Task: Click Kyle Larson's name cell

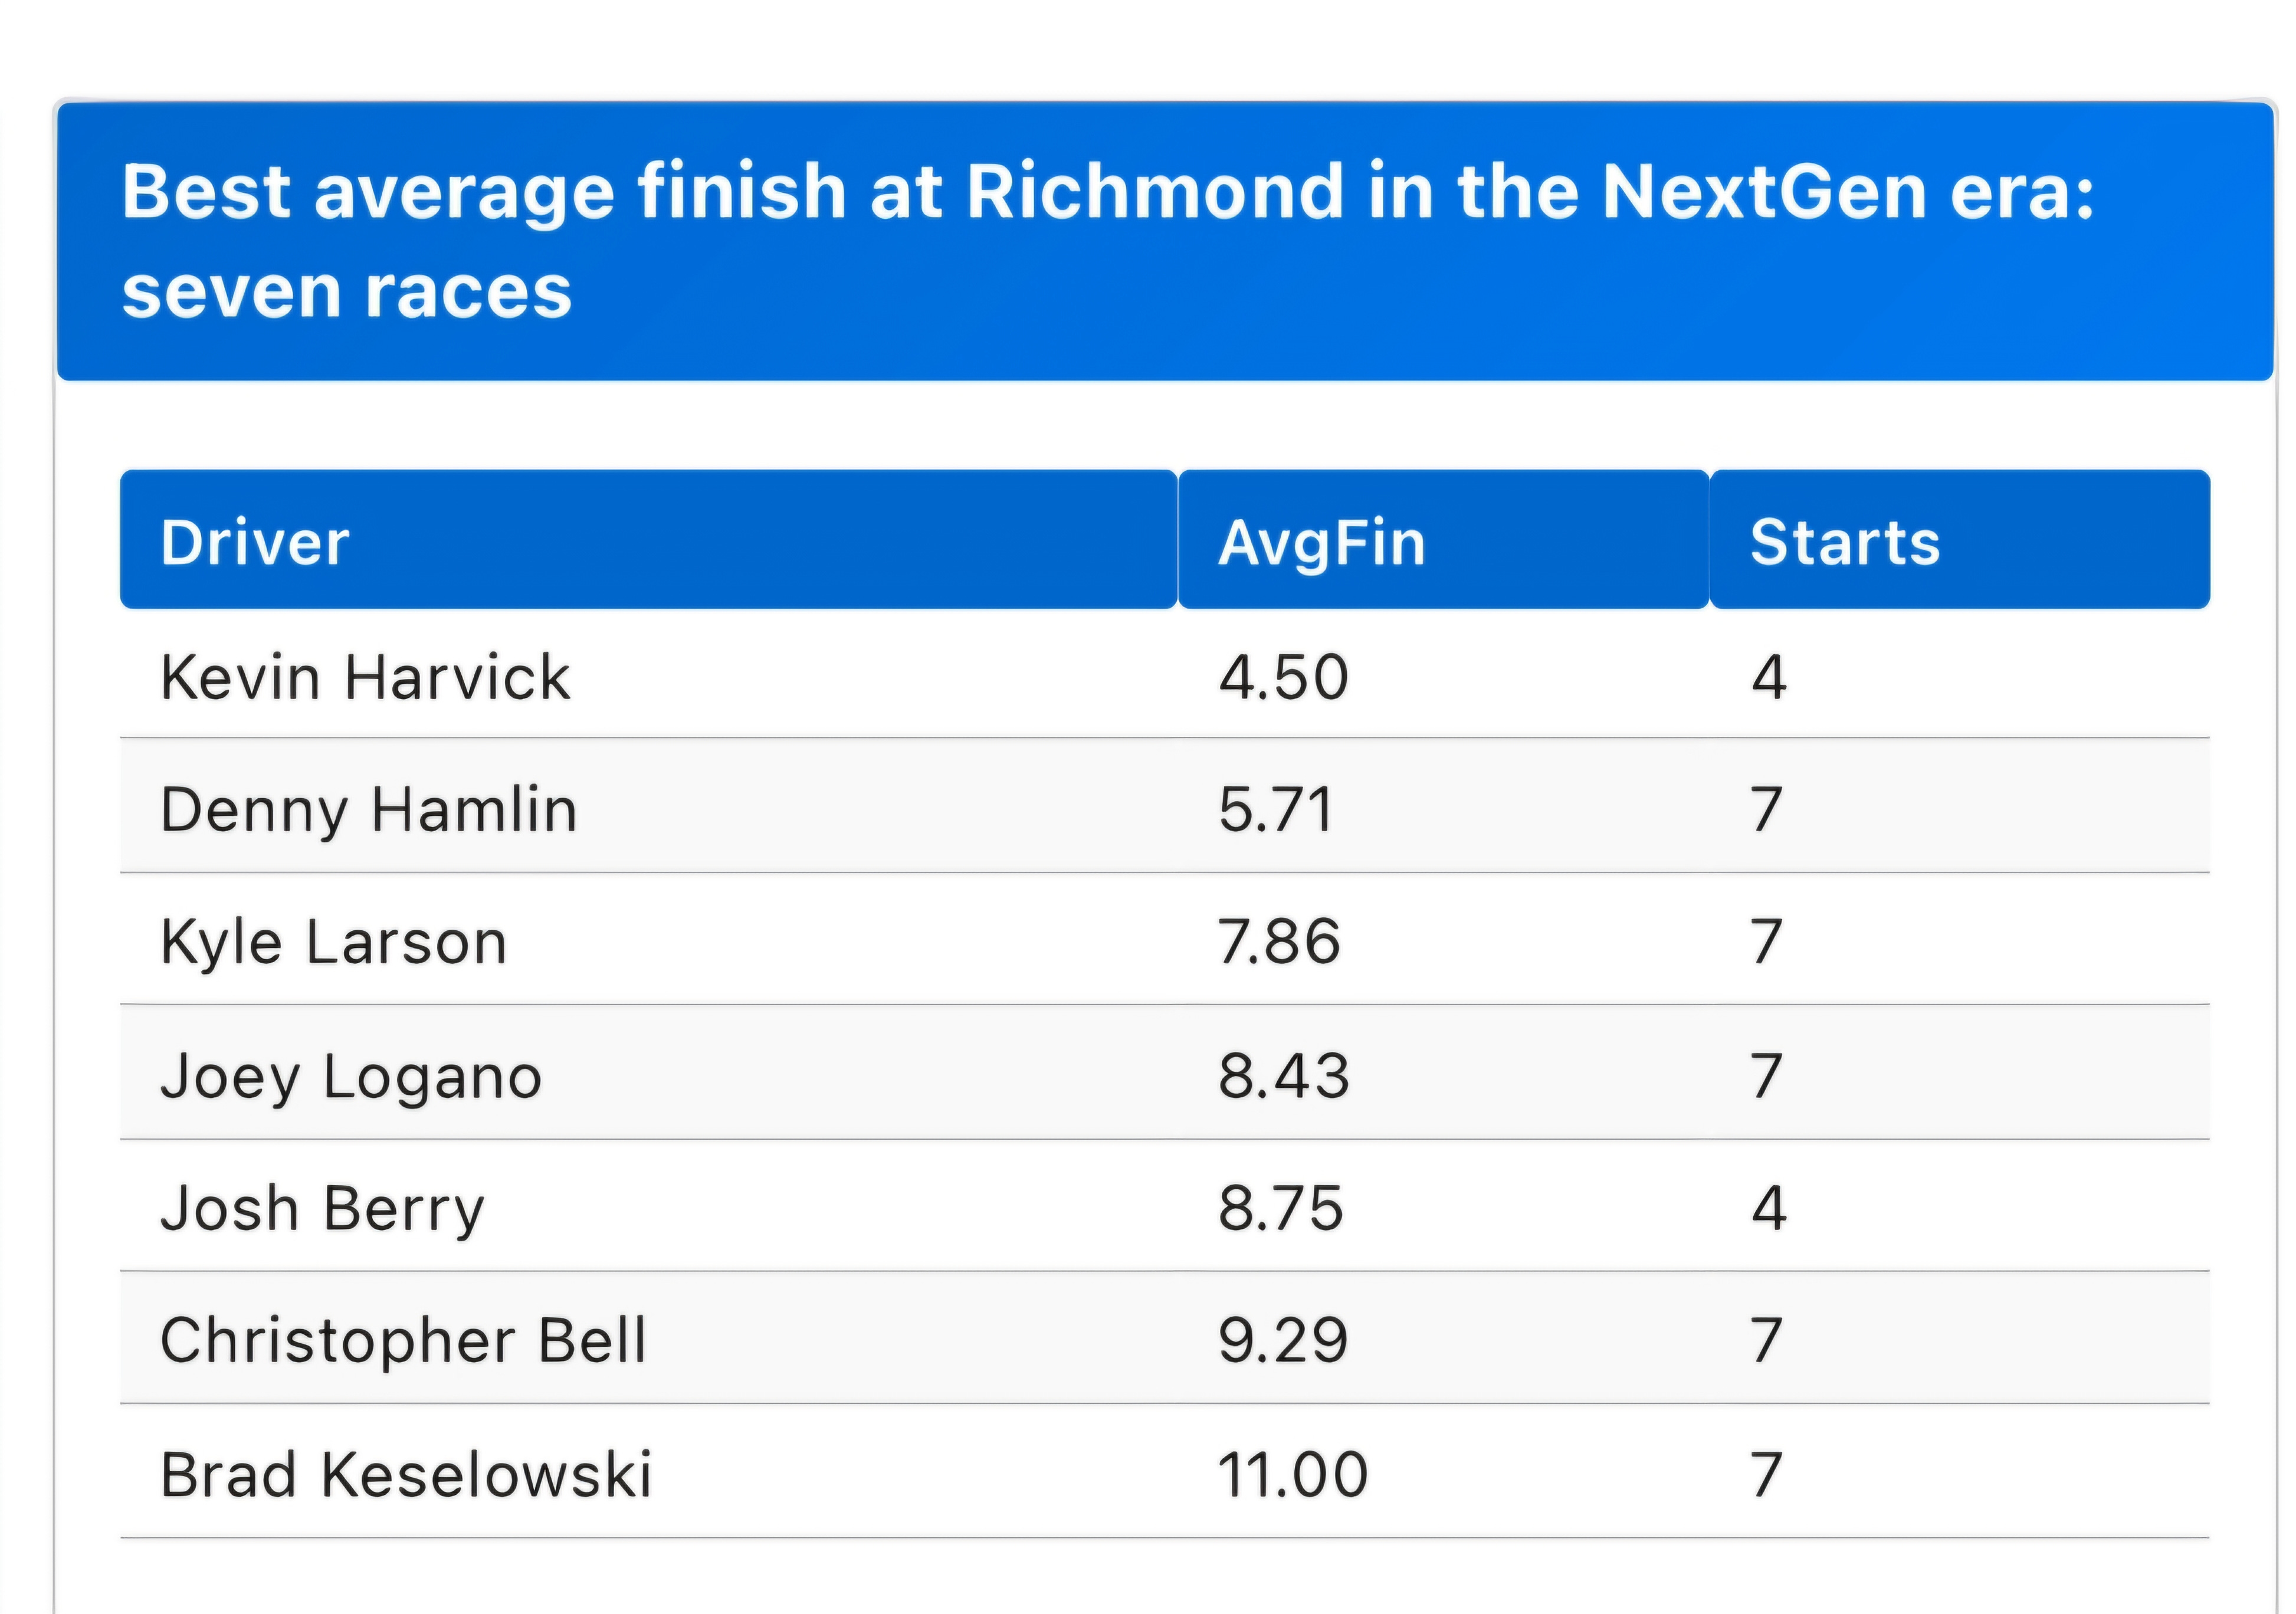Action: point(334,942)
